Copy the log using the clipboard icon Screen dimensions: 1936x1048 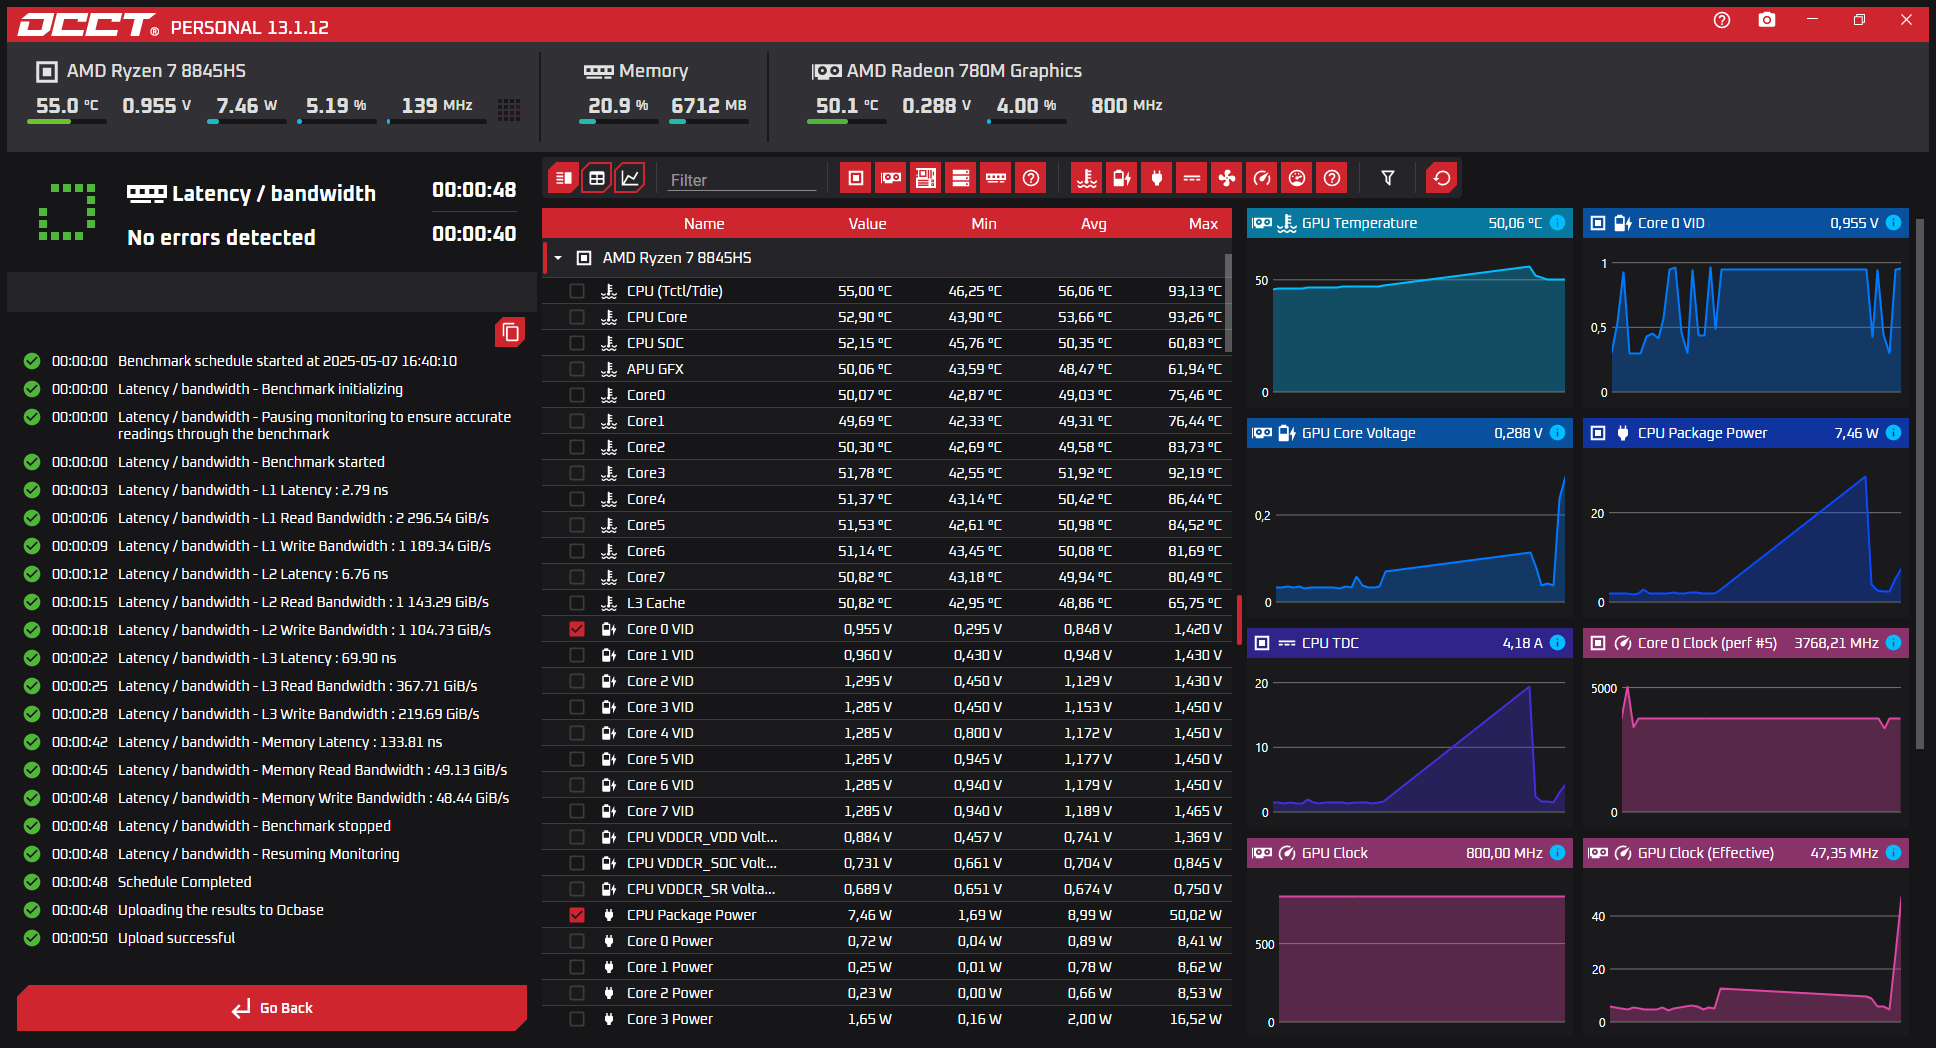tap(510, 332)
